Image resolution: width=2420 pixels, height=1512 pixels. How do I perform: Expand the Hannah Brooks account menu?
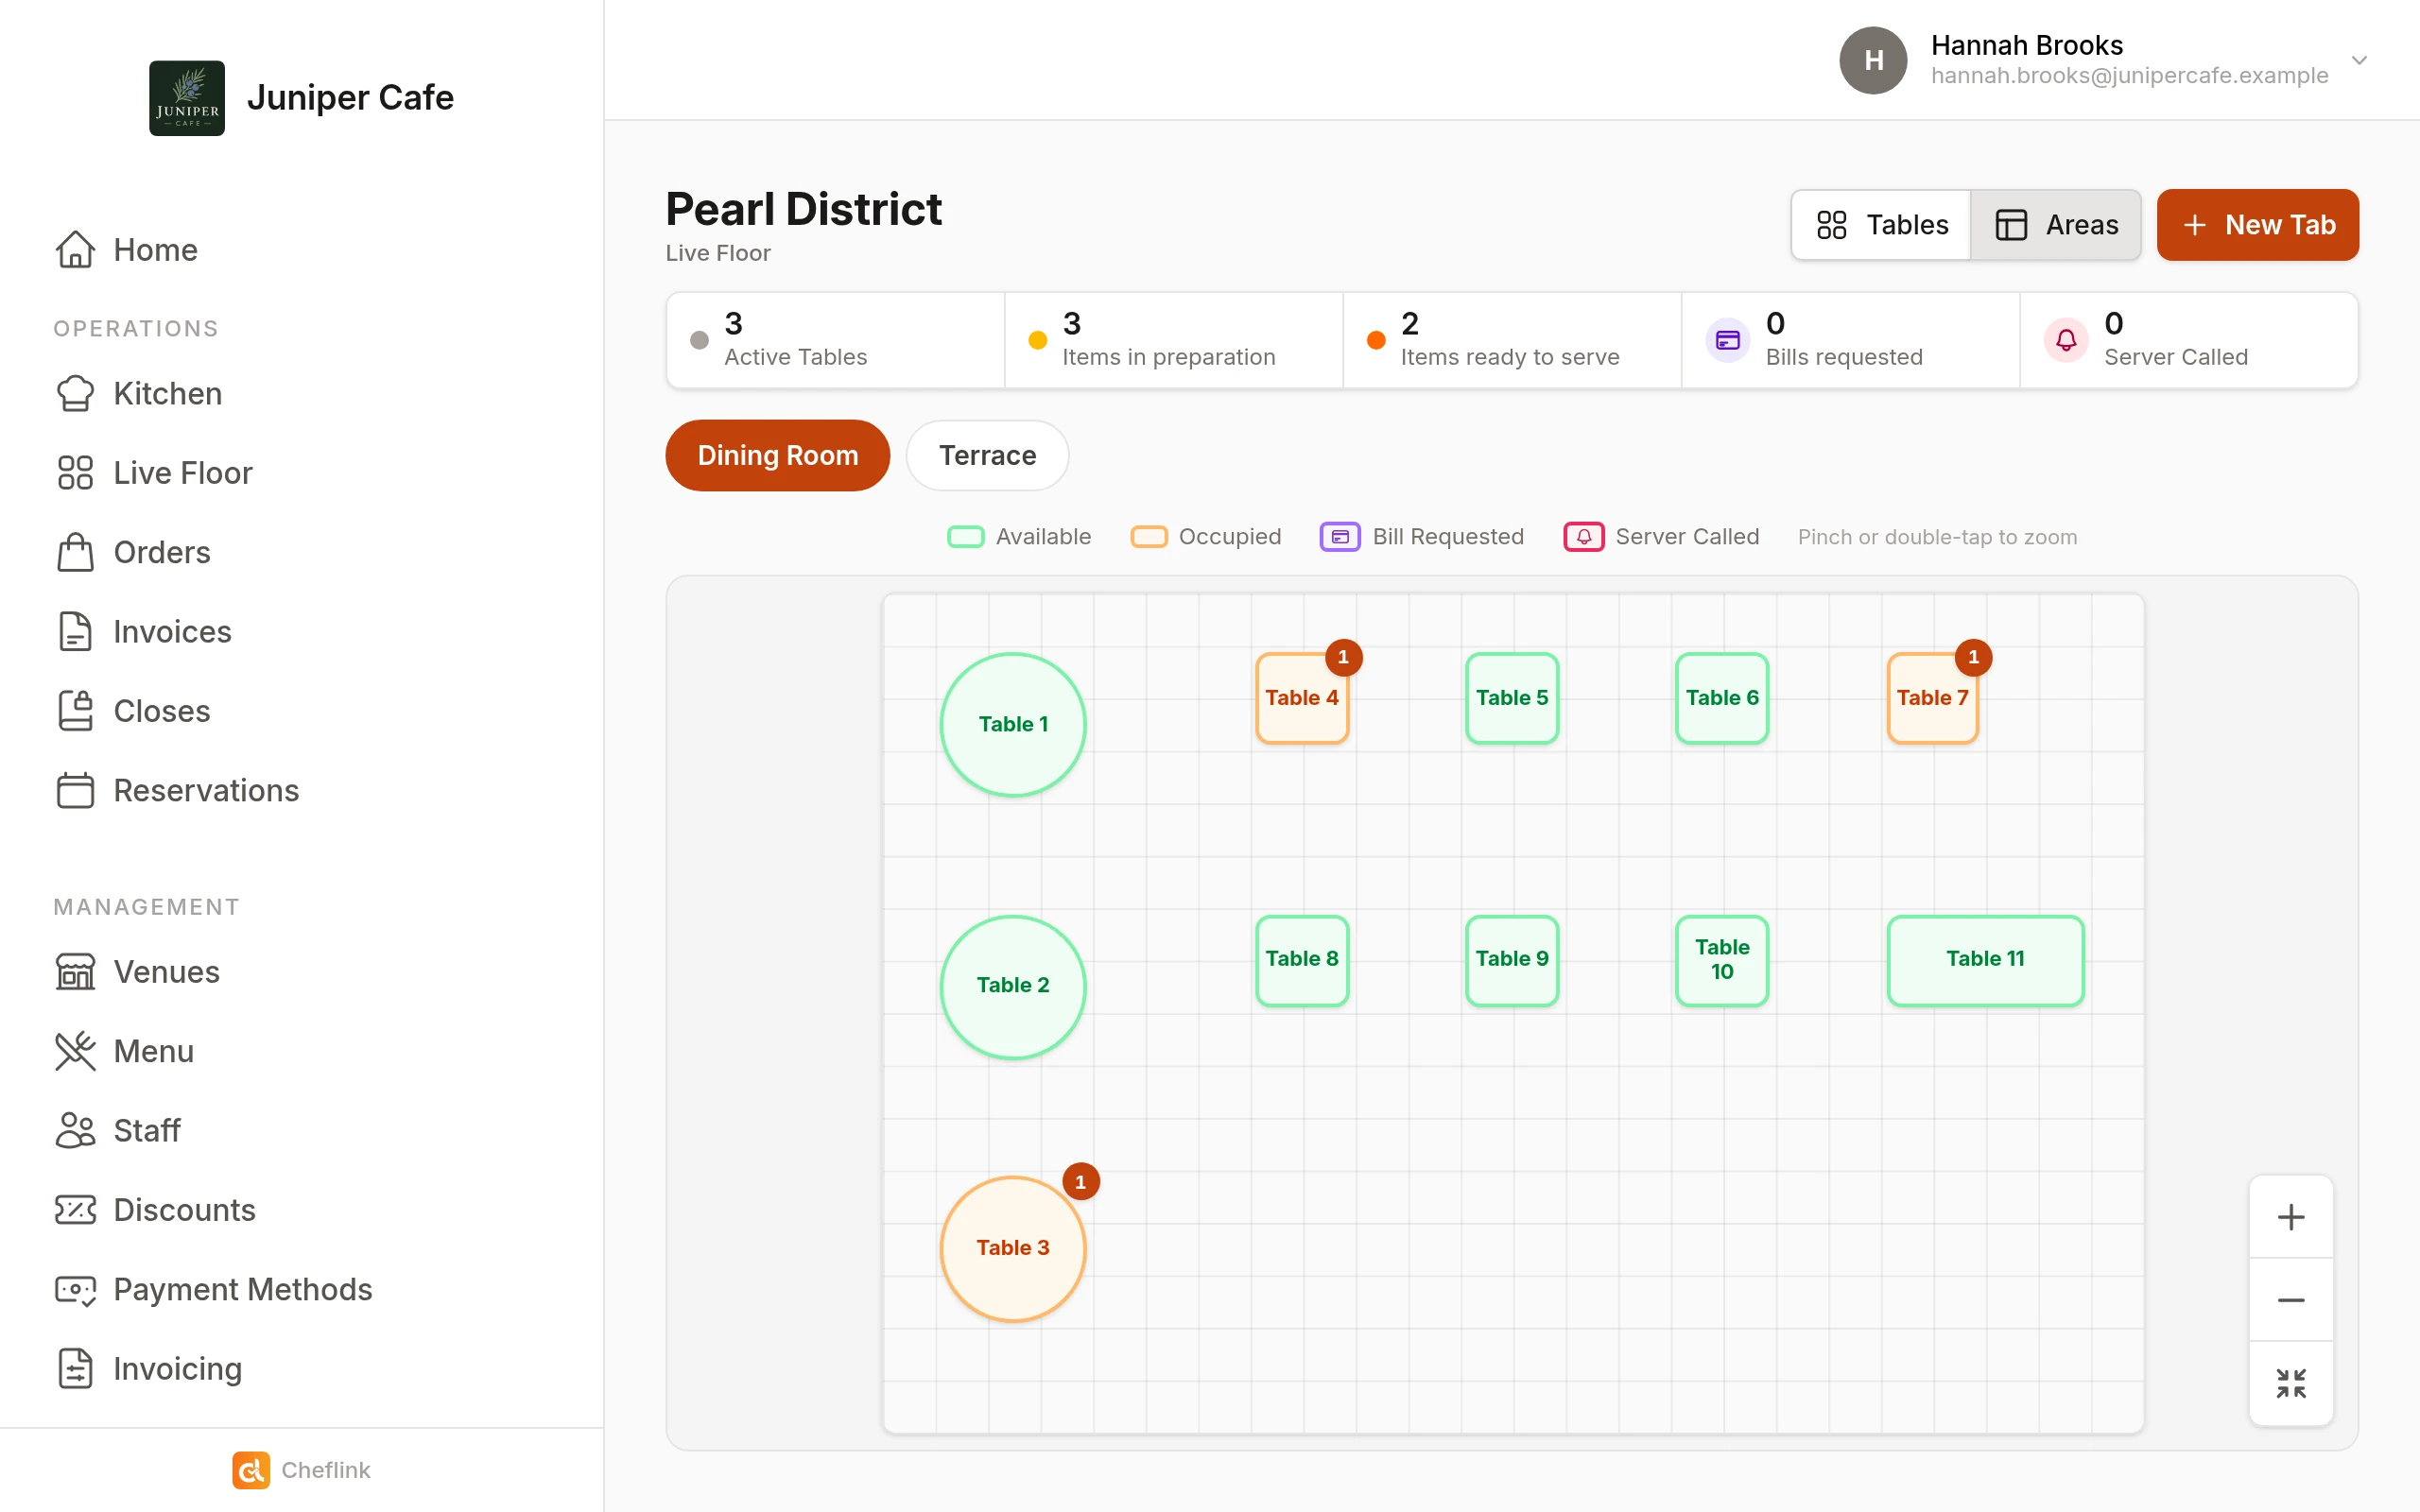(2359, 60)
